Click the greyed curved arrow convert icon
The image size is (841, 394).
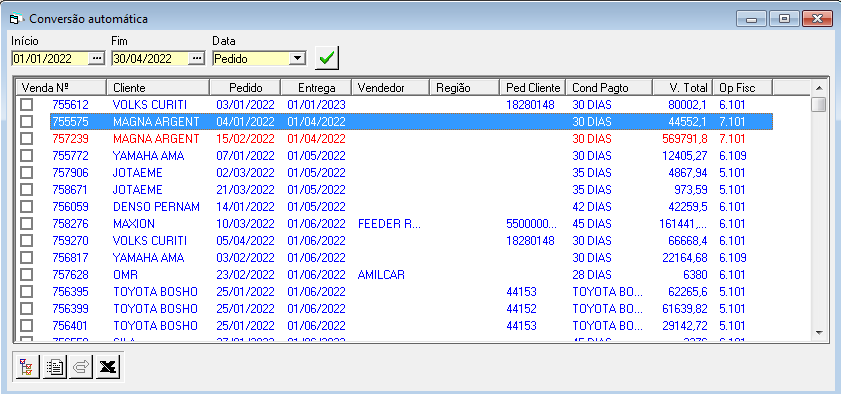click(x=81, y=367)
